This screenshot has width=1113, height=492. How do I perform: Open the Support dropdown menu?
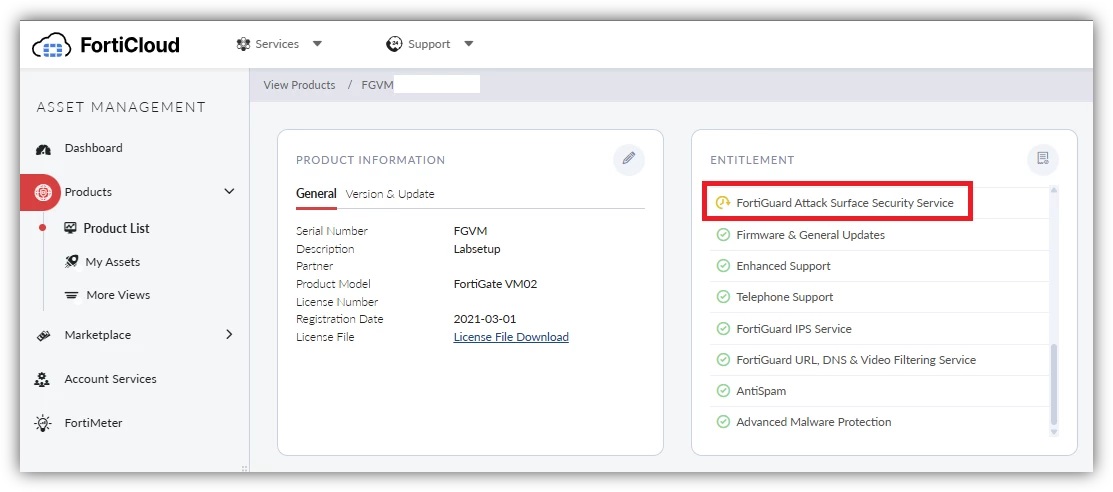(x=429, y=44)
